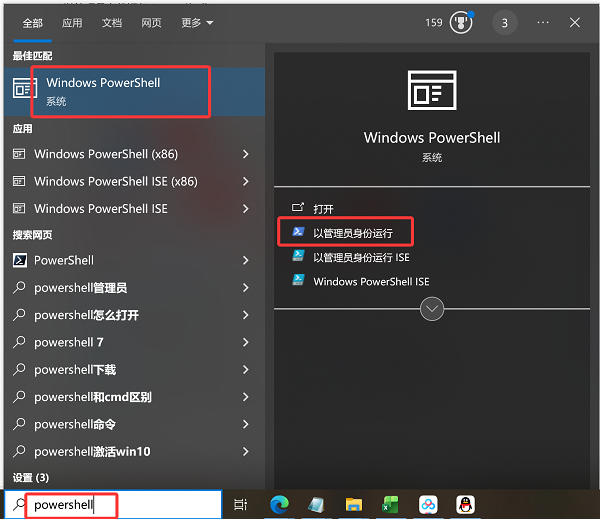
Task: Open Baidu Netdisk from the taskbar
Action: click(428, 505)
